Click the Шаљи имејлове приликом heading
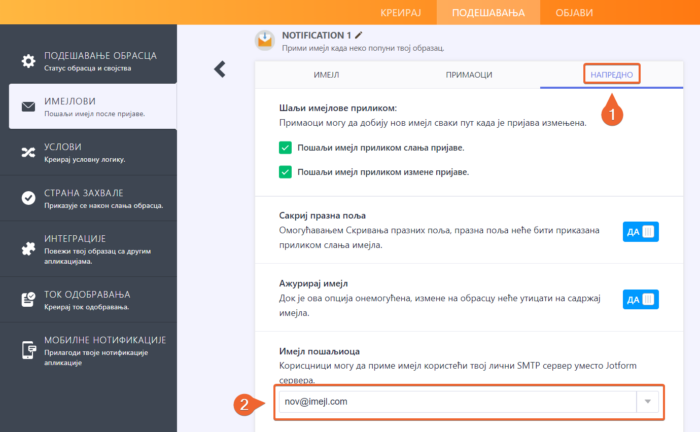This screenshot has width=700, height=432. [338, 108]
